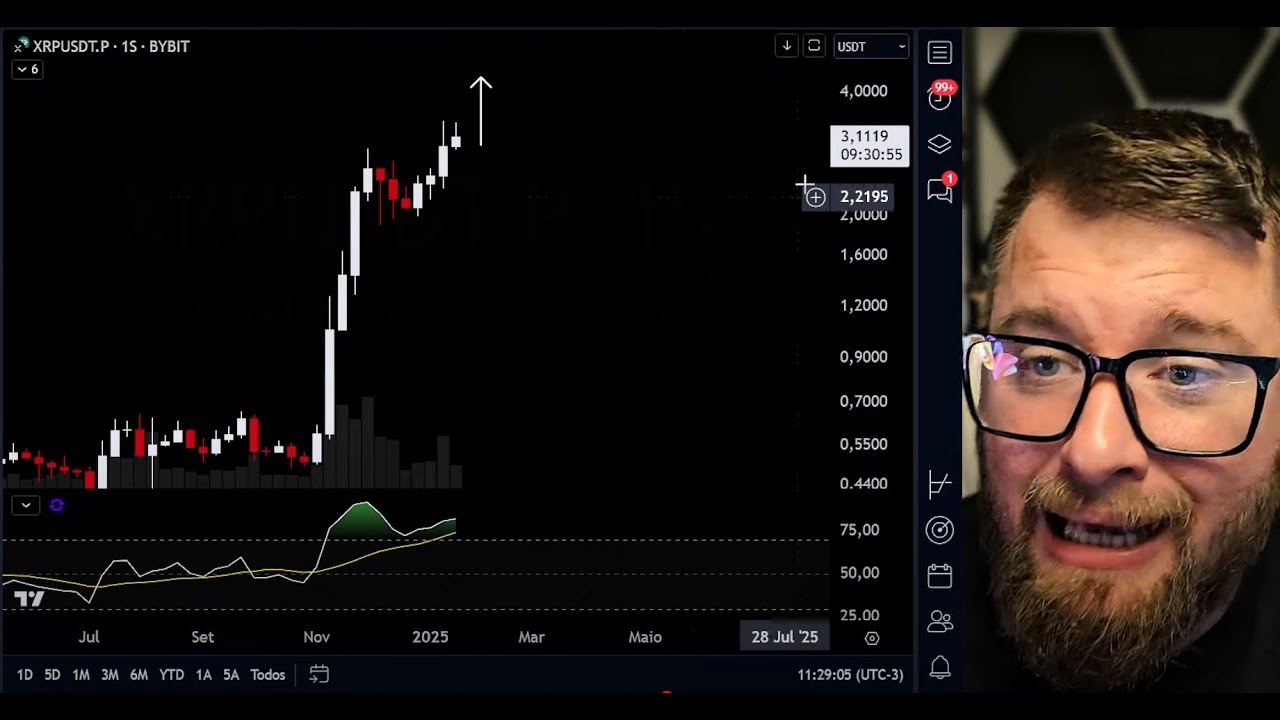
Task: Open the notifications bell icon
Action: coord(939,667)
